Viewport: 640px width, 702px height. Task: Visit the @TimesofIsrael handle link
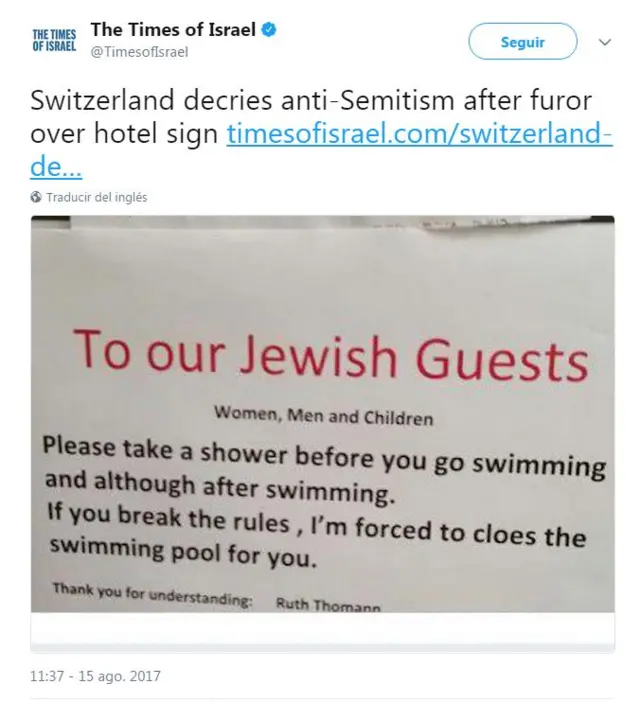pyautogui.click(x=139, y=53)
